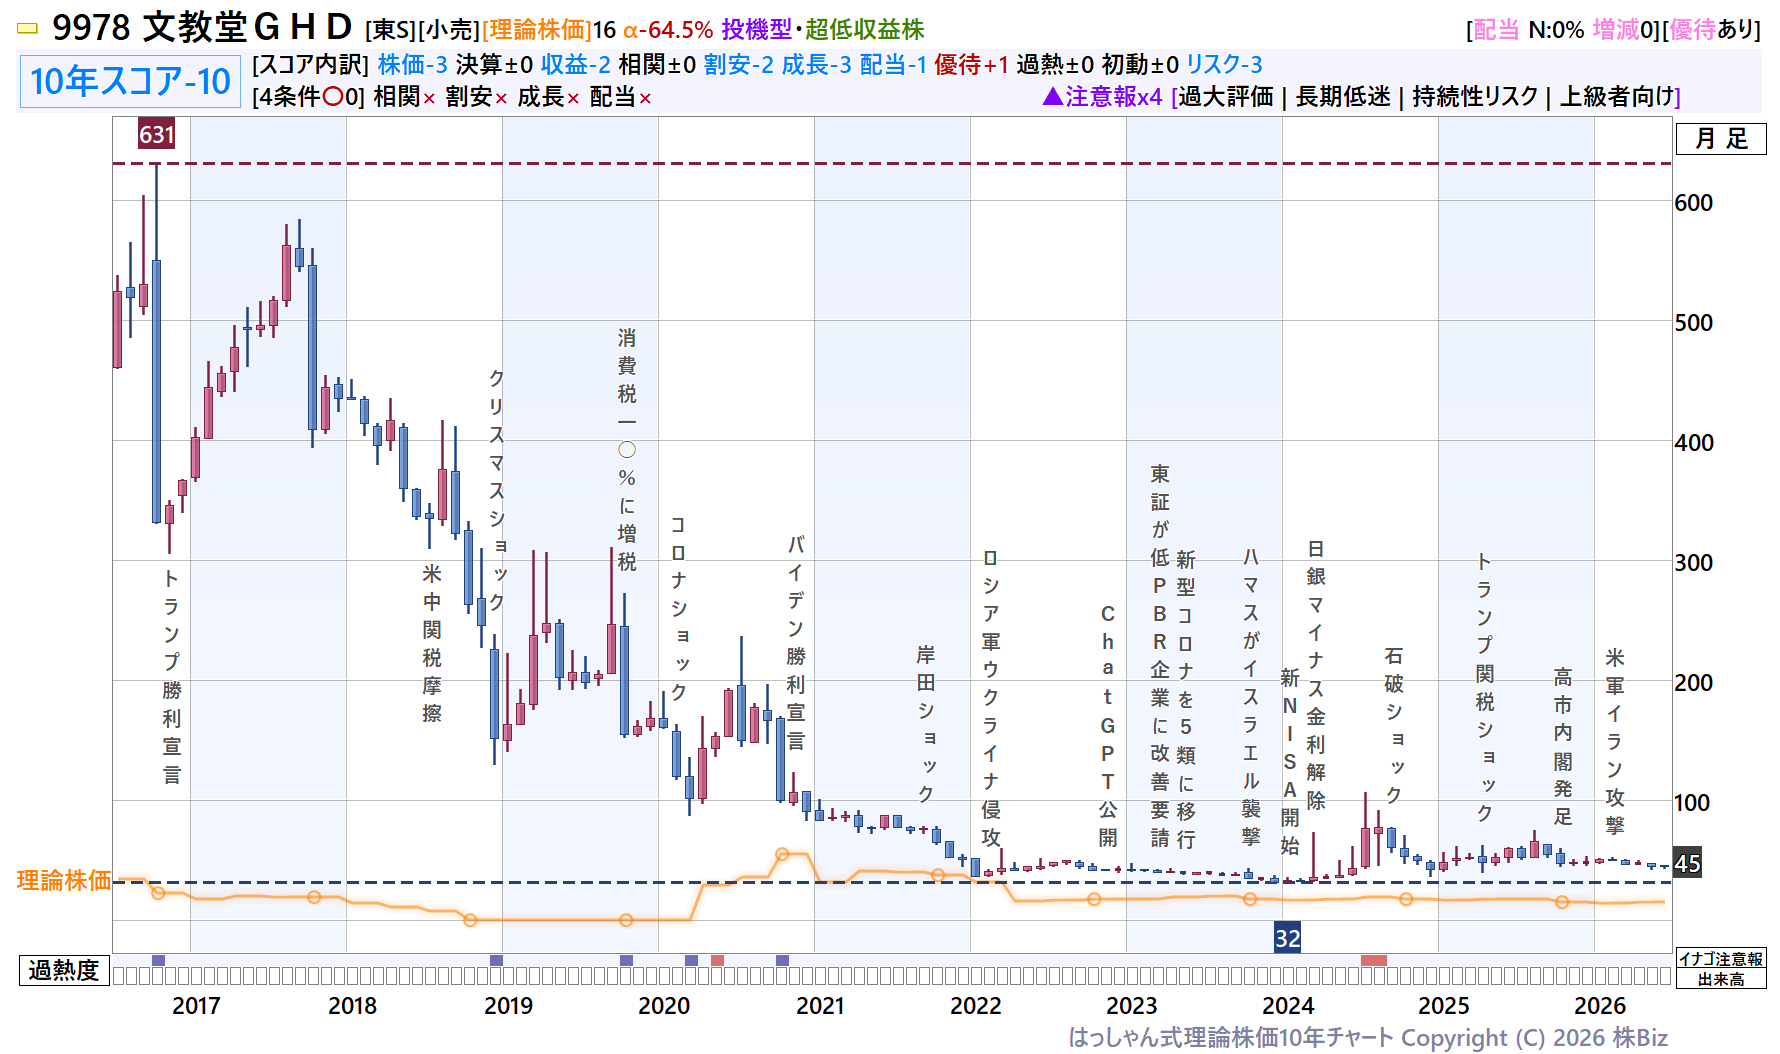Click the 10年スコア-10 score box
This screenshot has height=1054, width=1780.
[x=130, y=81]
